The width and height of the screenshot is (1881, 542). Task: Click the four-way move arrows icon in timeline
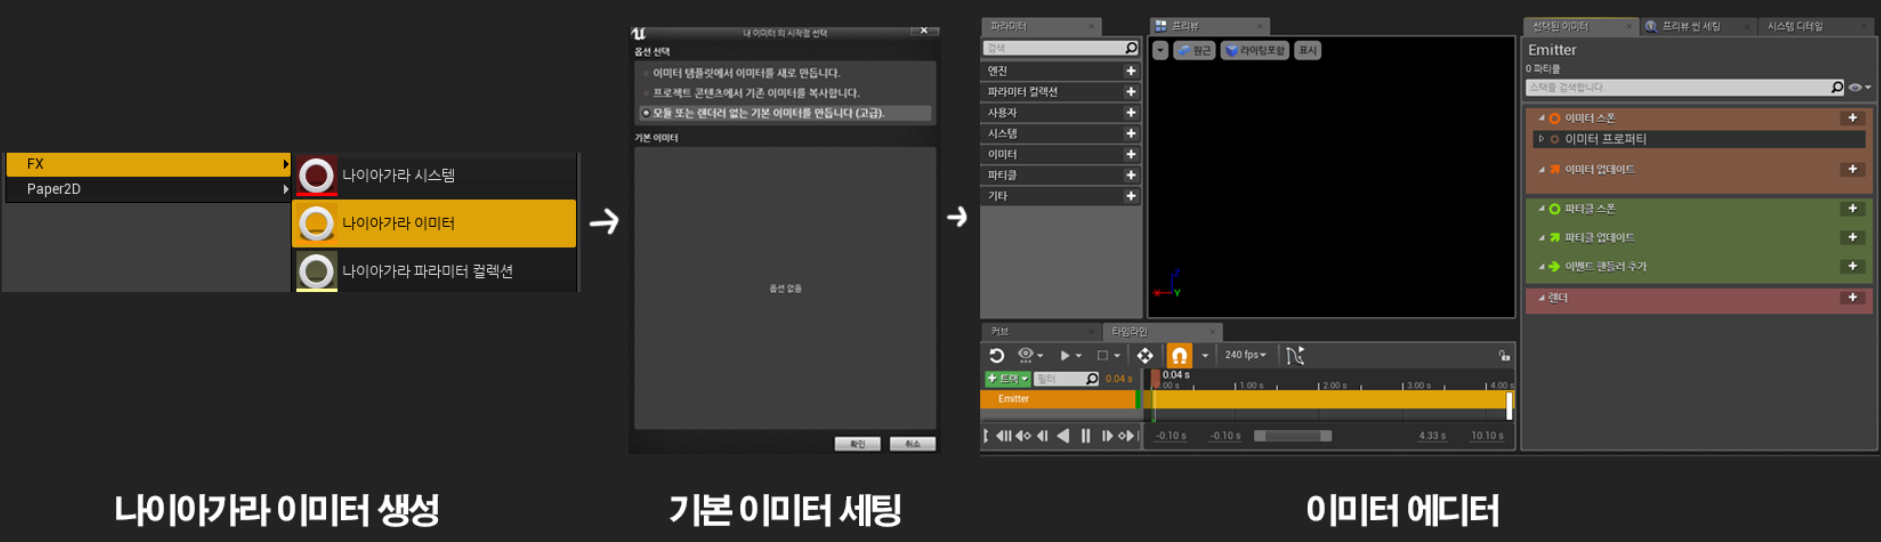[1145, 355]
